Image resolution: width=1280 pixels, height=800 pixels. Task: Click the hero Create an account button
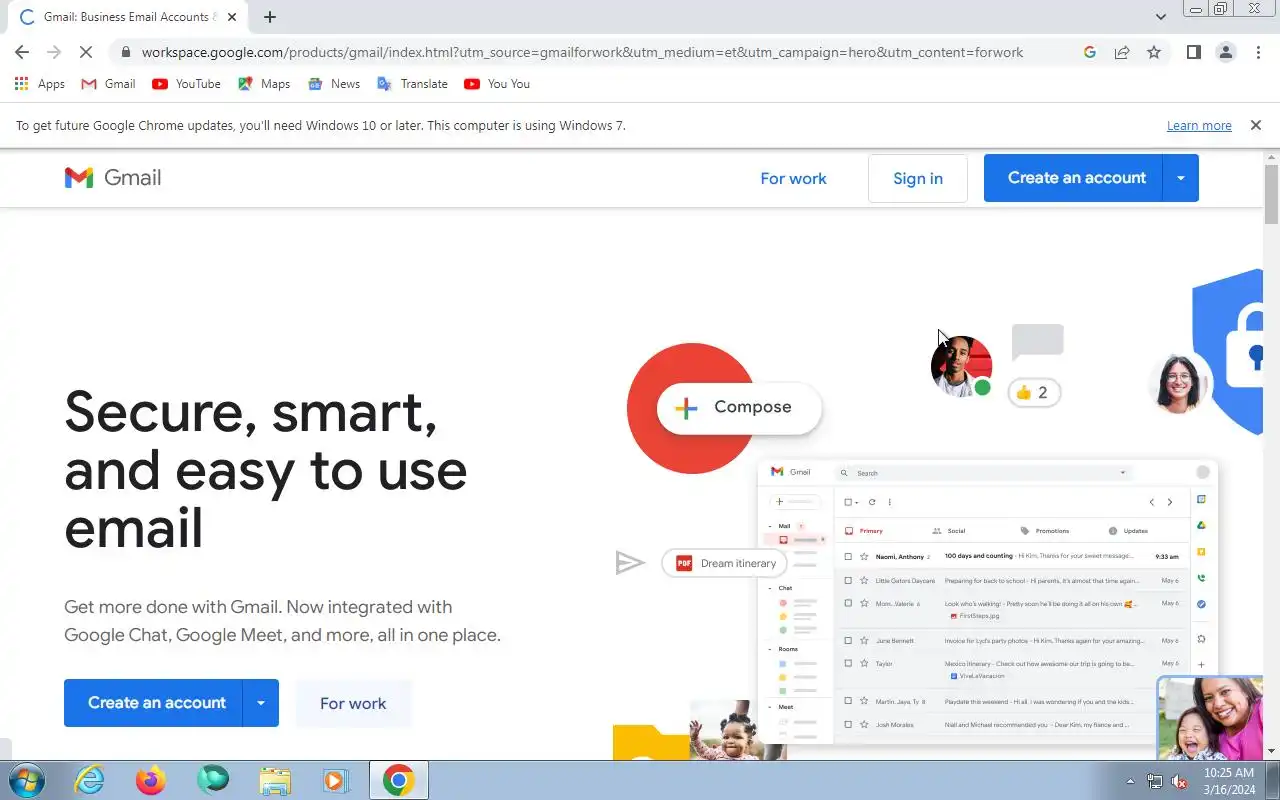pos(153,703)
